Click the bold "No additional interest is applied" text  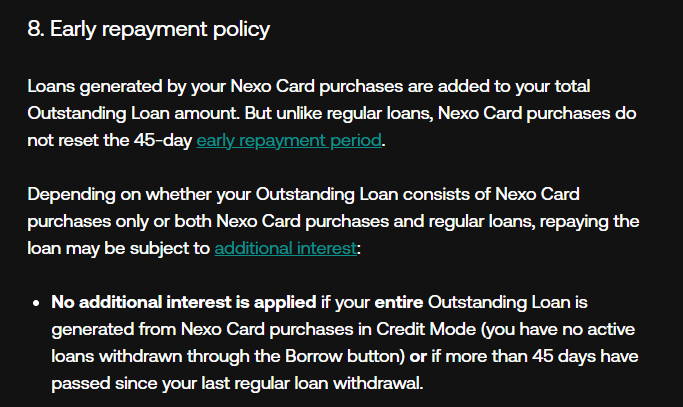[184, 302]
